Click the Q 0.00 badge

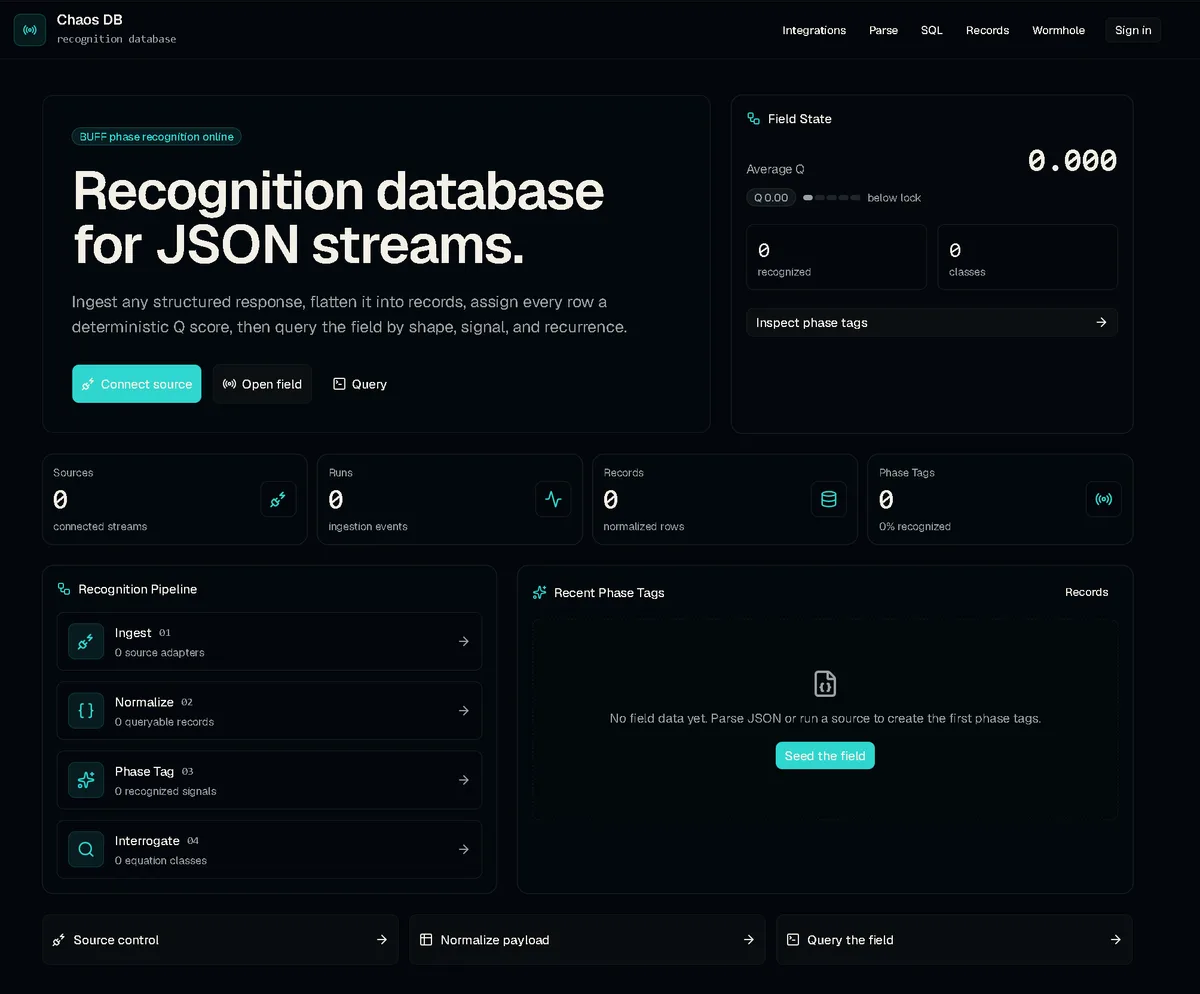771,198
